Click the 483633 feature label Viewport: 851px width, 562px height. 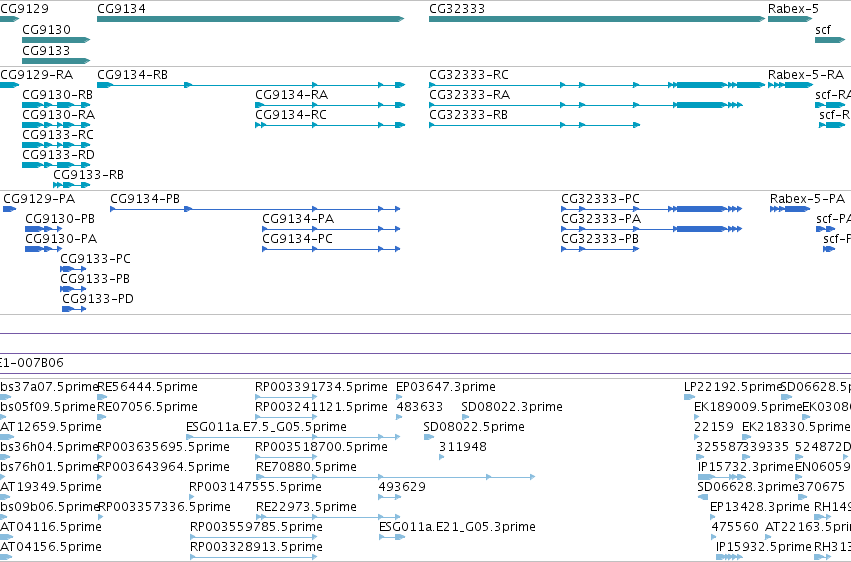pyautogui.click(x=420, y=407)
